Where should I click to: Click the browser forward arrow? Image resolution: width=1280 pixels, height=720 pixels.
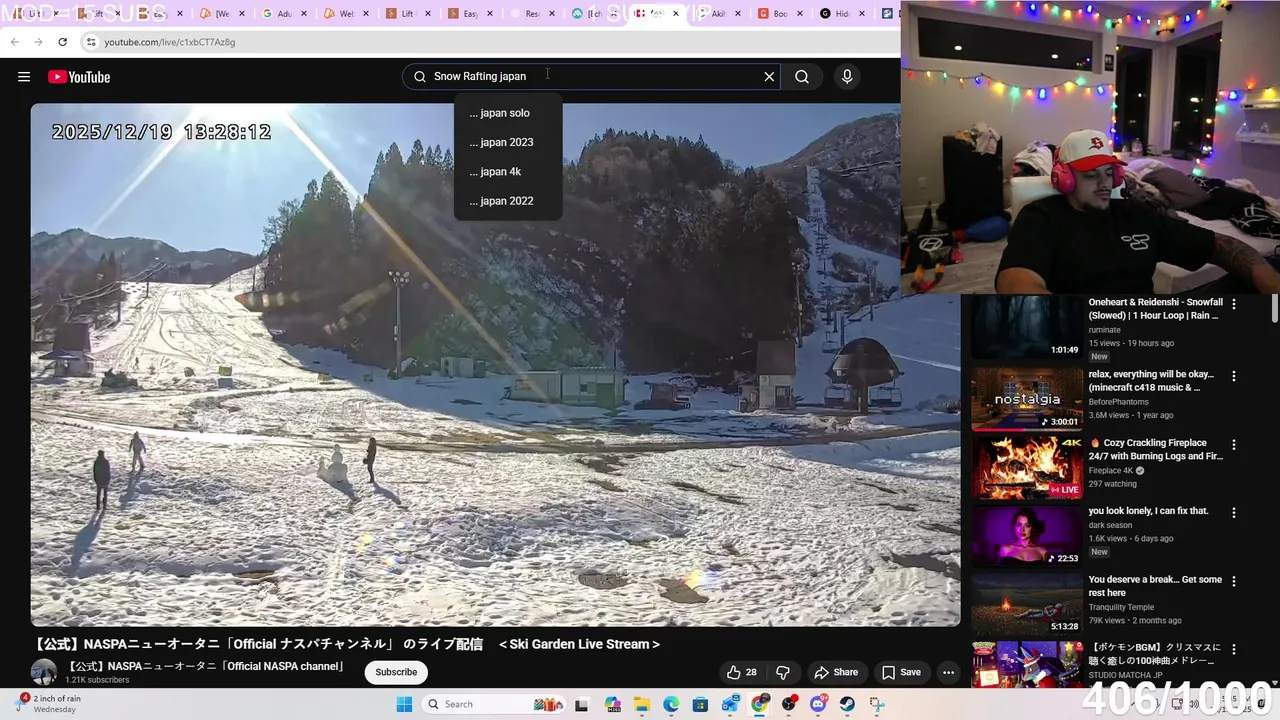(x=38, y=42)
